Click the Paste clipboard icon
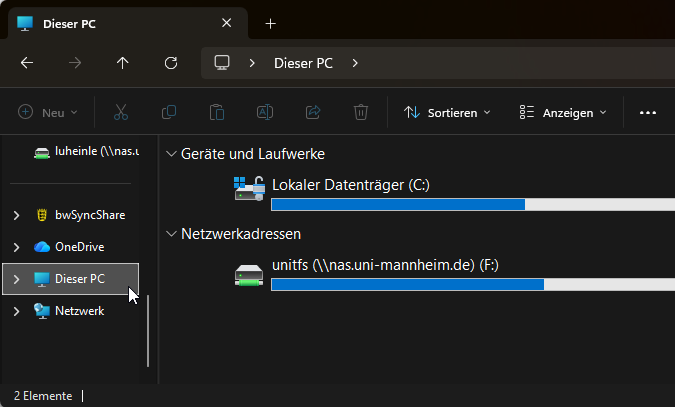 tap(217, 113)
